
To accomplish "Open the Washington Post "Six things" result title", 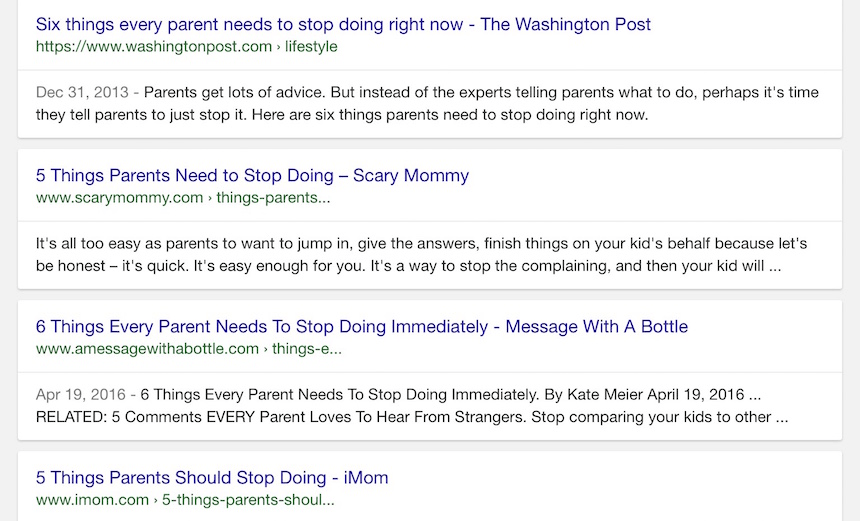I will point(343,24).
